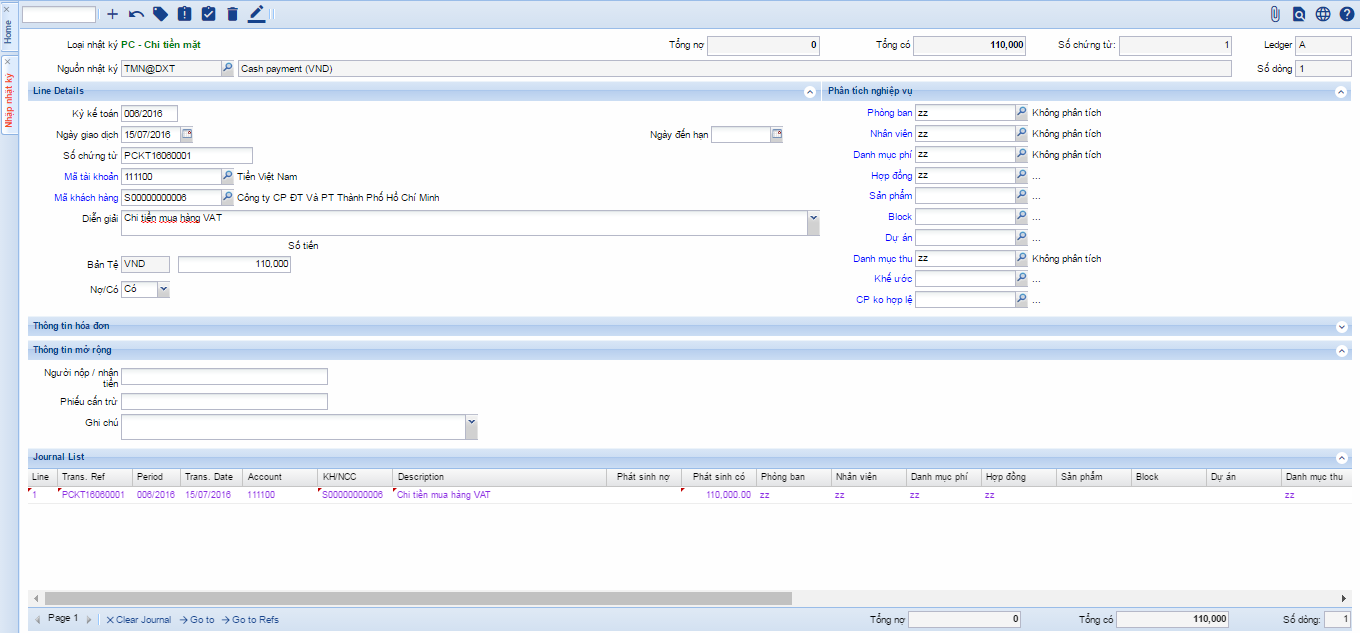Click the lookup magnifier for Dự án

pos(1021,238)
